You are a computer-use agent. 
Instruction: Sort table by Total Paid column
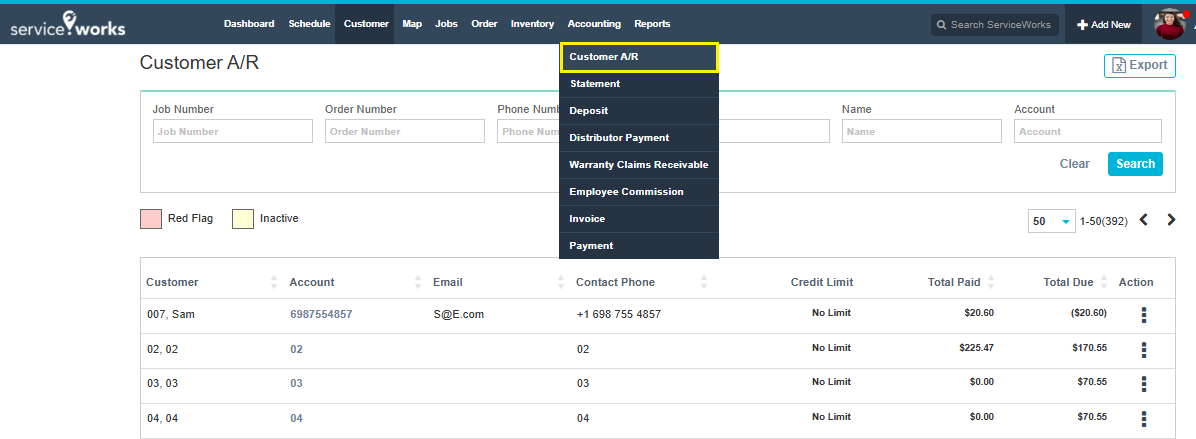[991, 283]
